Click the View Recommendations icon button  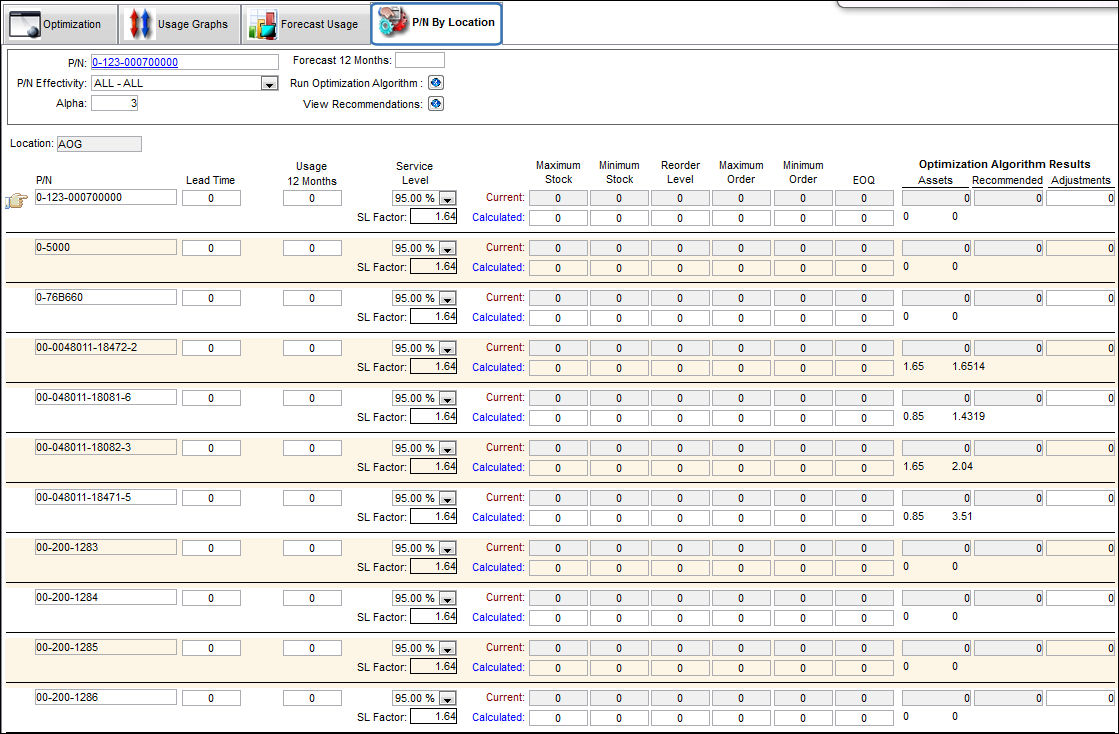[x=435, y=103]
